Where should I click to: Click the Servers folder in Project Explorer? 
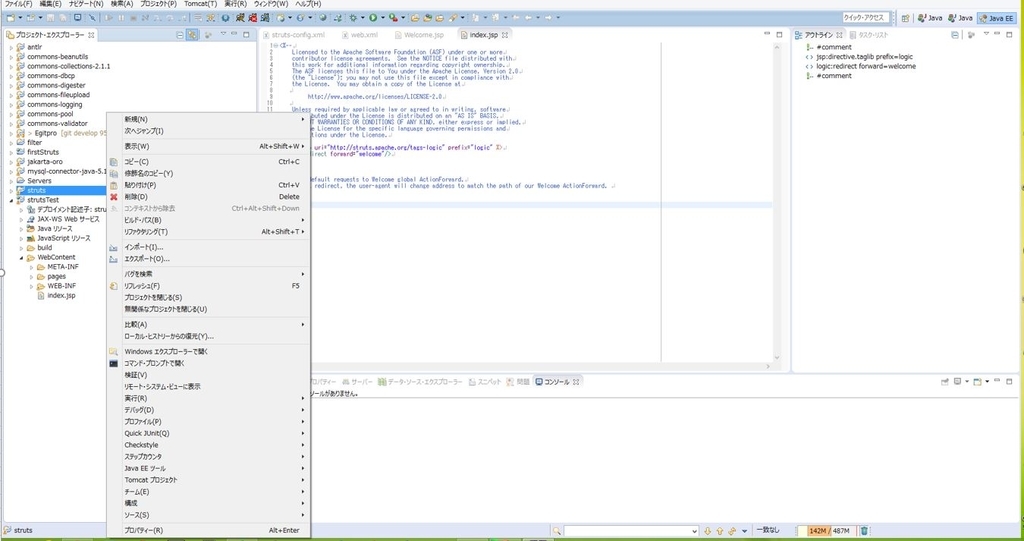point(39,180)
